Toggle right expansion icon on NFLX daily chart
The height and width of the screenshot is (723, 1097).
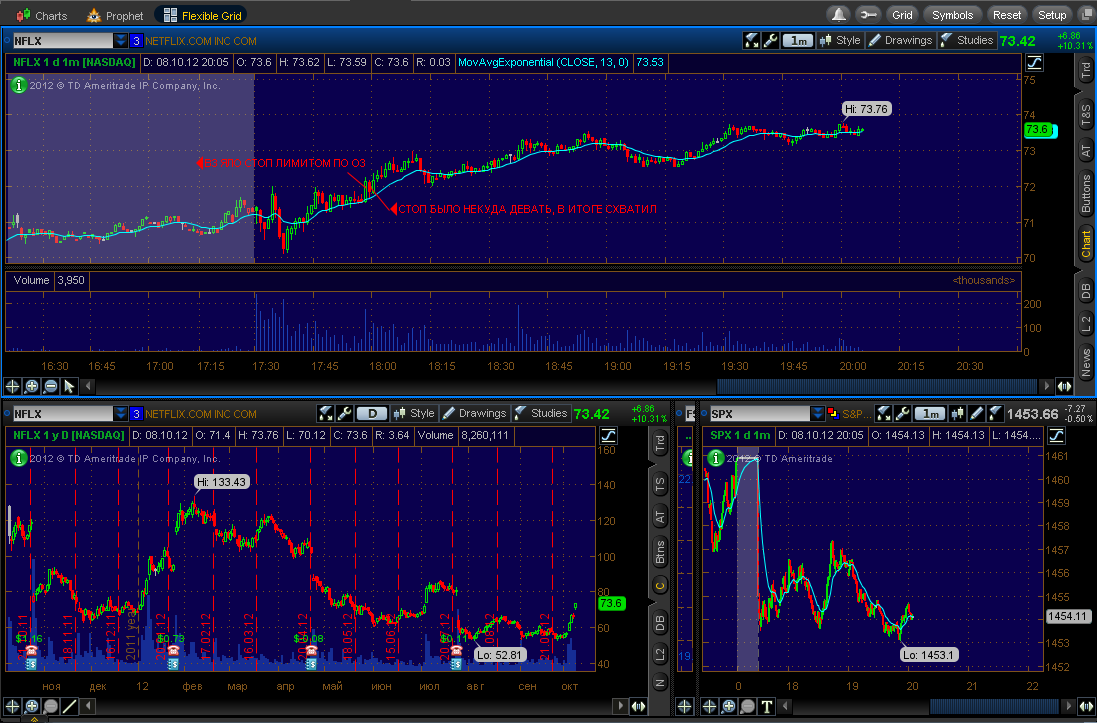pyautogui.click(x=608, y=436)
